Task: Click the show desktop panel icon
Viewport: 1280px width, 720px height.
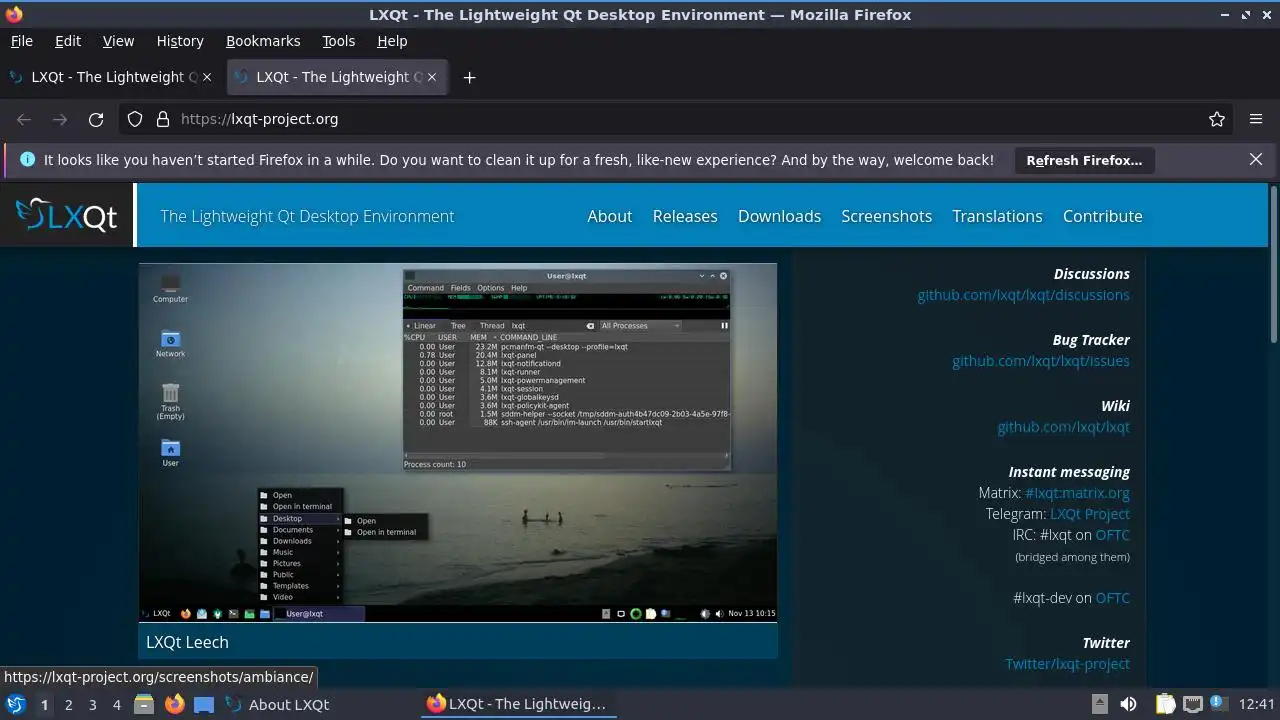Action: [x=204, y=704]
